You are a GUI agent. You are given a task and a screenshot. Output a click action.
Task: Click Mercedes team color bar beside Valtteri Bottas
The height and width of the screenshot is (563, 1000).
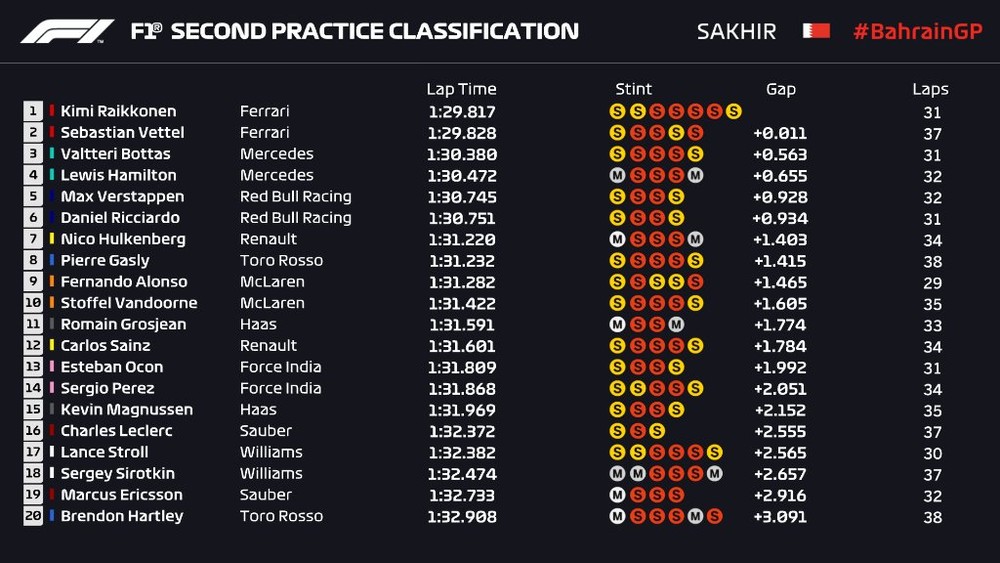coord(52,154)
